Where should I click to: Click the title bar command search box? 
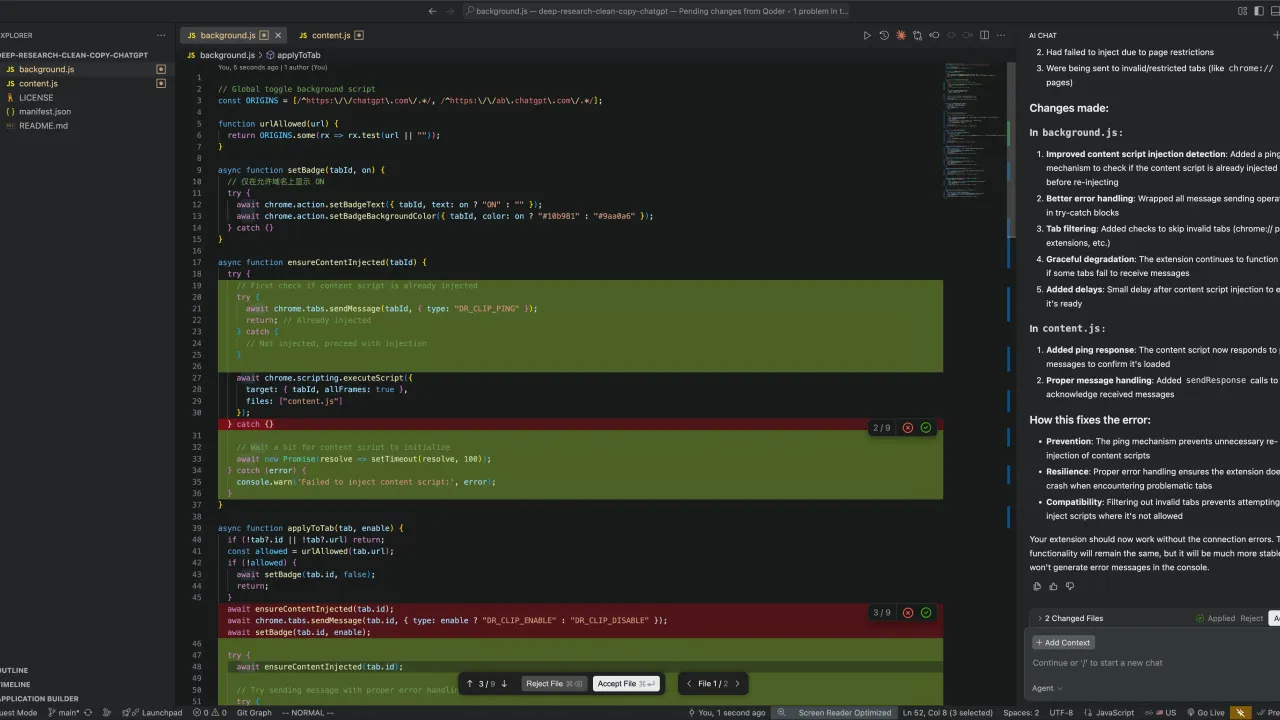click(658, 11)
